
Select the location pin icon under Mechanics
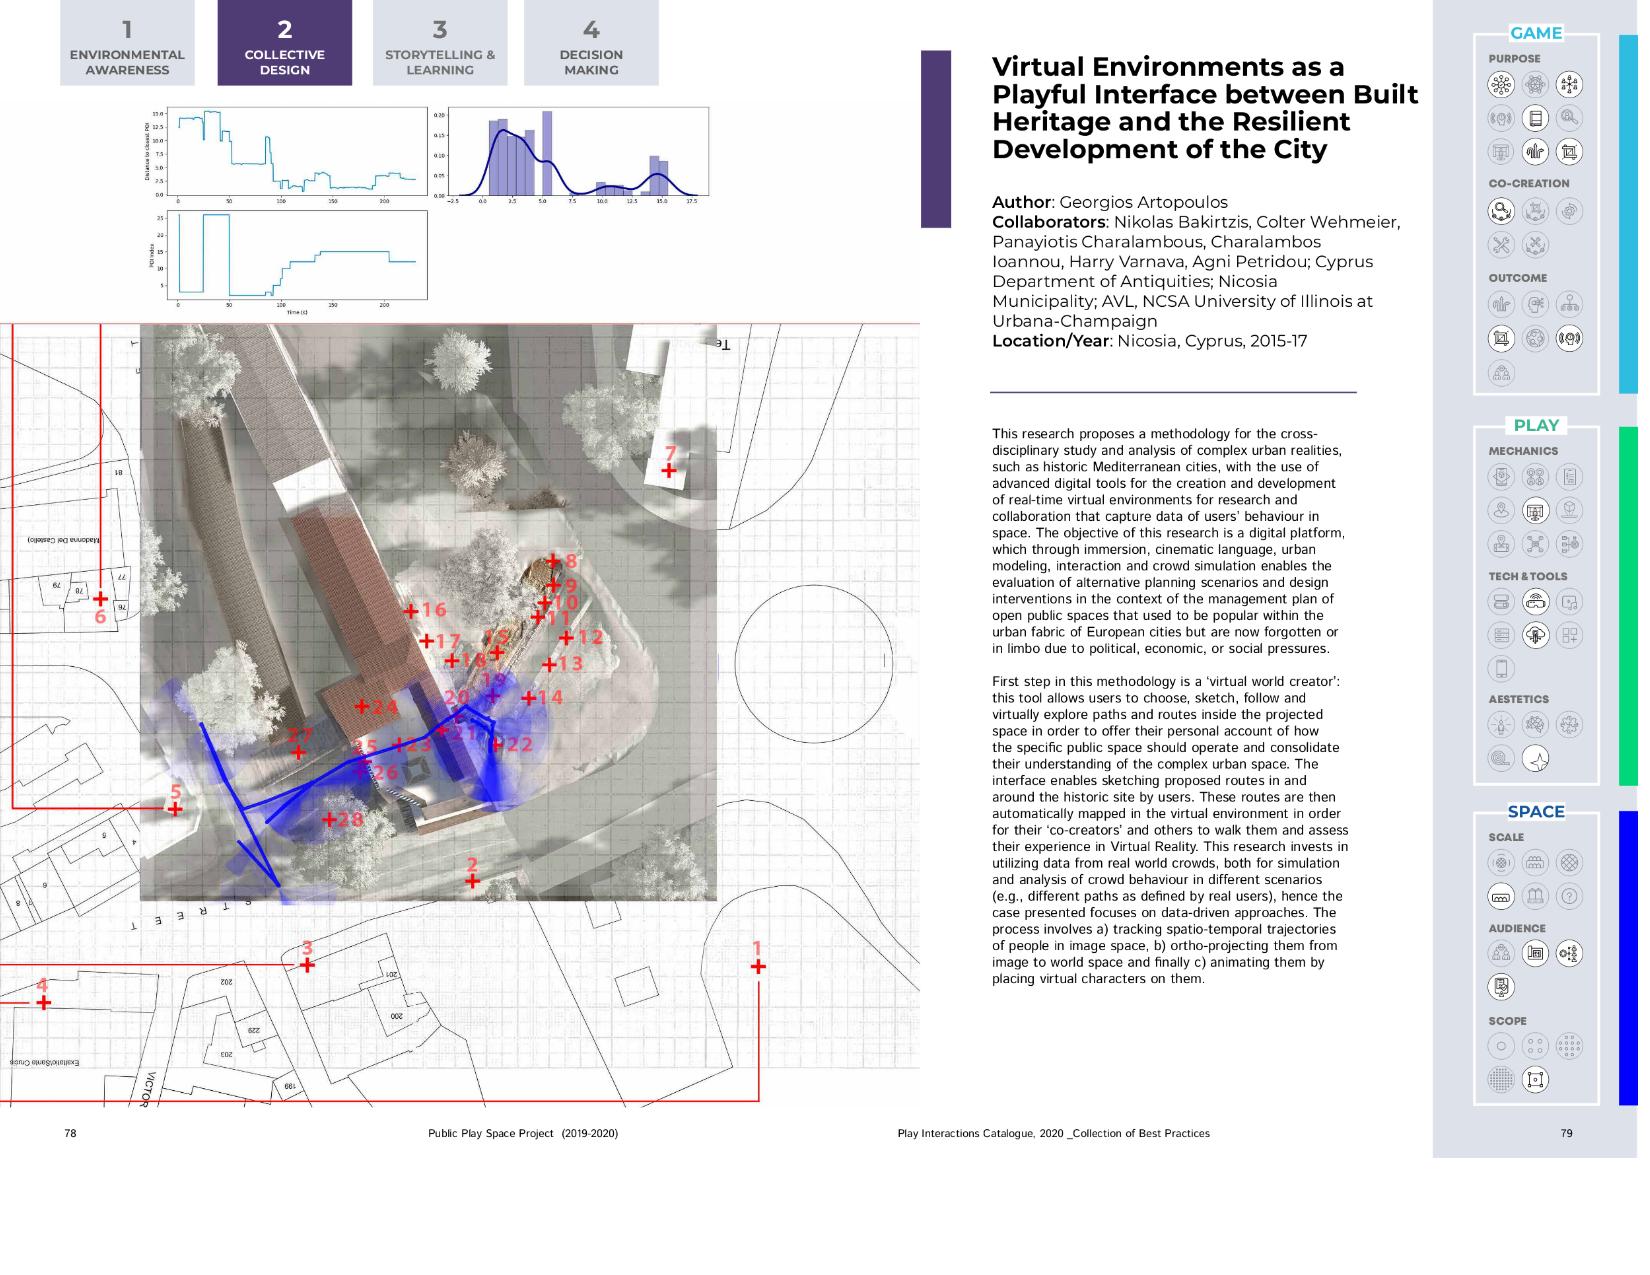1501,511
